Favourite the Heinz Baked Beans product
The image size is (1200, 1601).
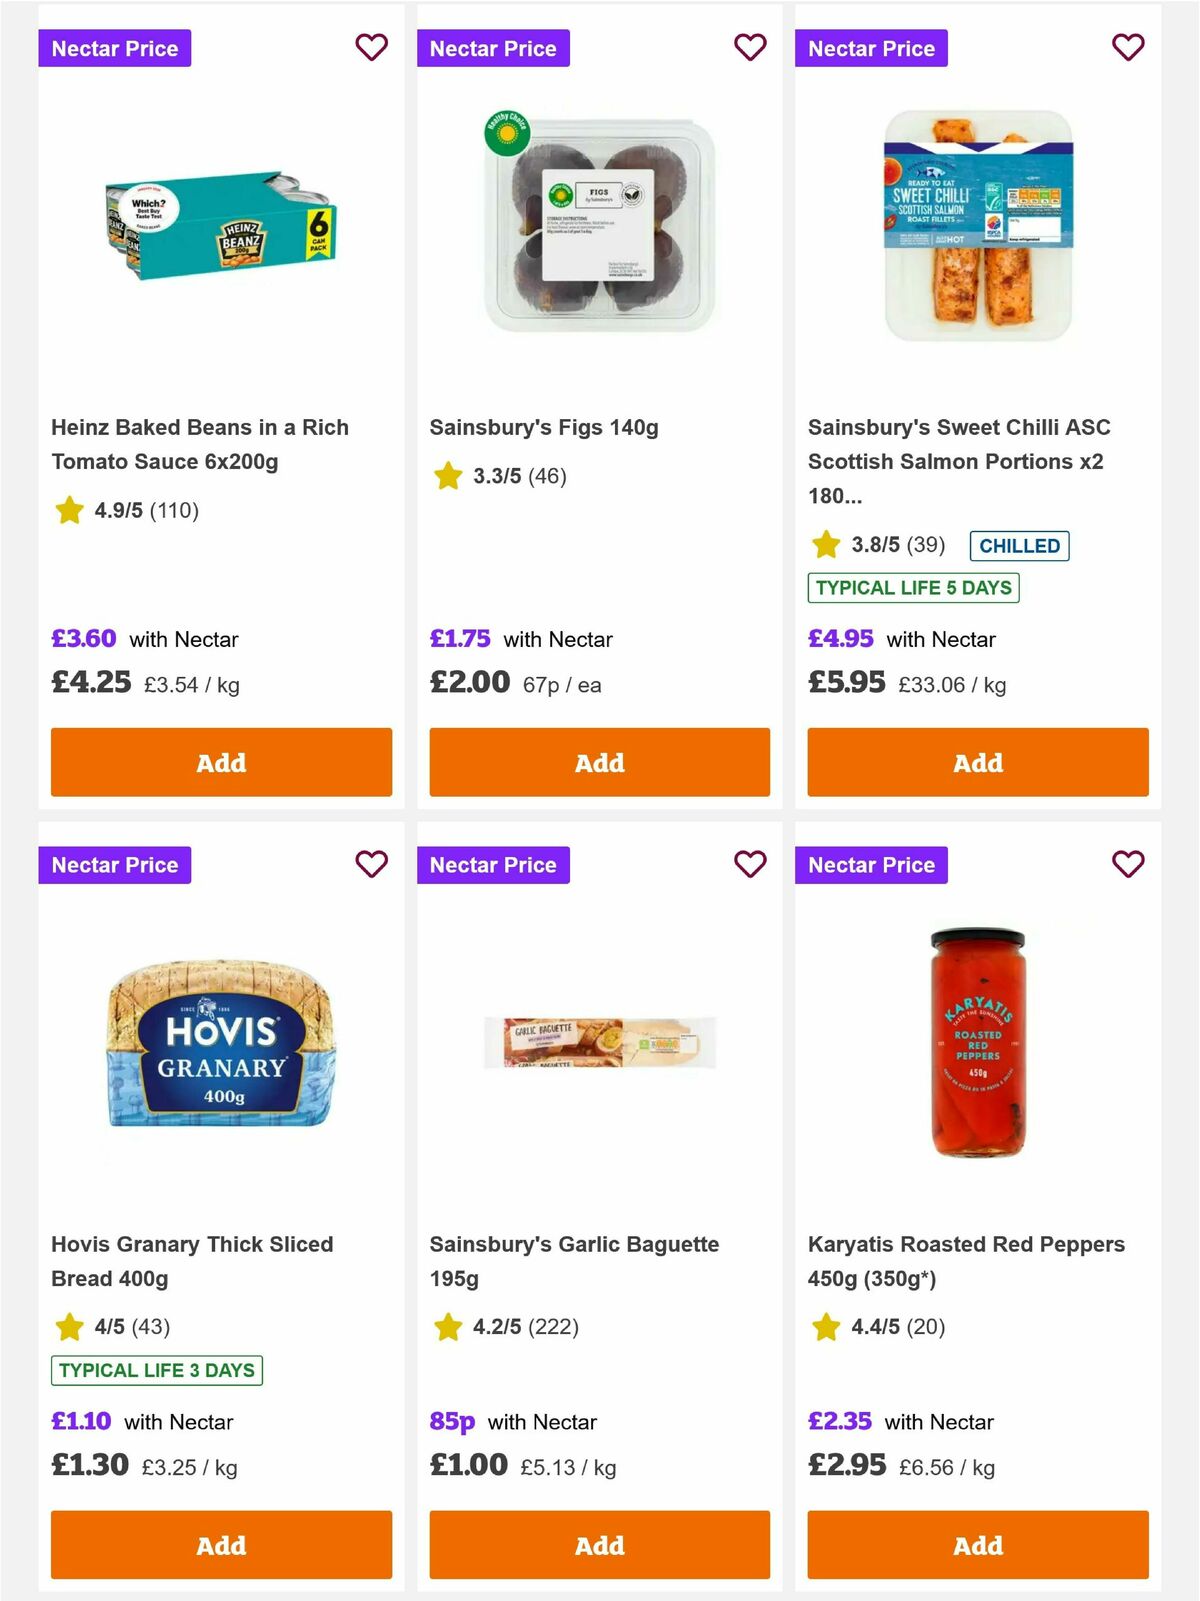(371, 47)
